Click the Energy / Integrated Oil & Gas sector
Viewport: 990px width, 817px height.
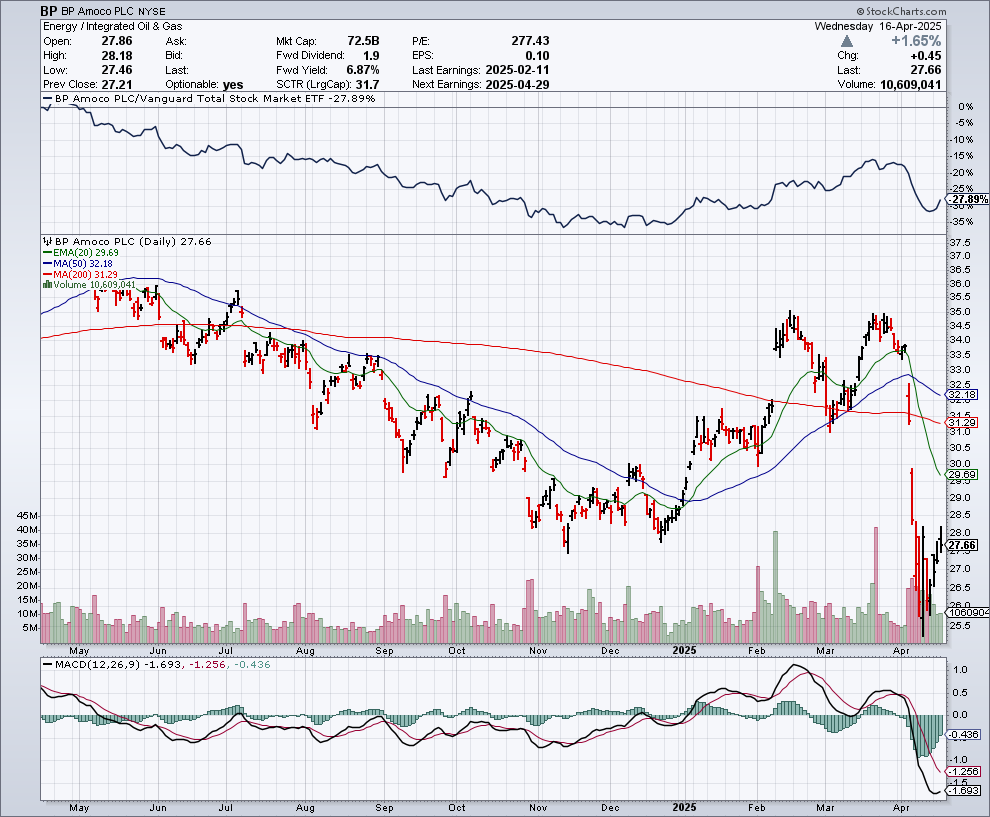pyautogui.click(x=112, y=27)
